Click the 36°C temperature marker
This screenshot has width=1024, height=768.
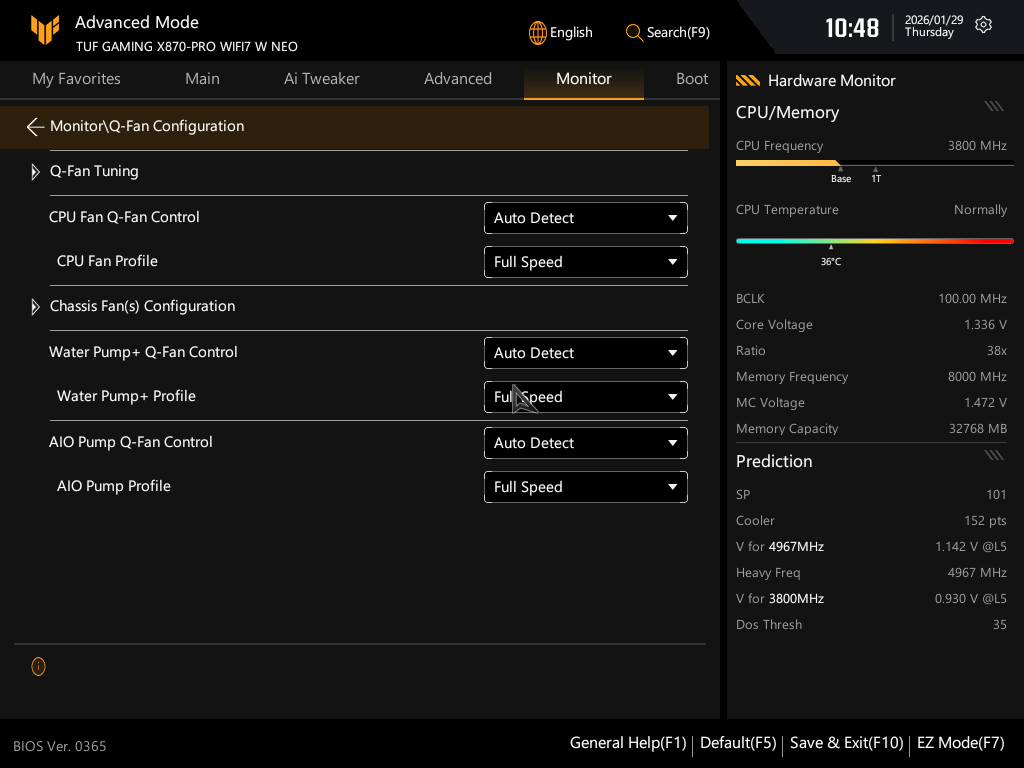(831, 262)
